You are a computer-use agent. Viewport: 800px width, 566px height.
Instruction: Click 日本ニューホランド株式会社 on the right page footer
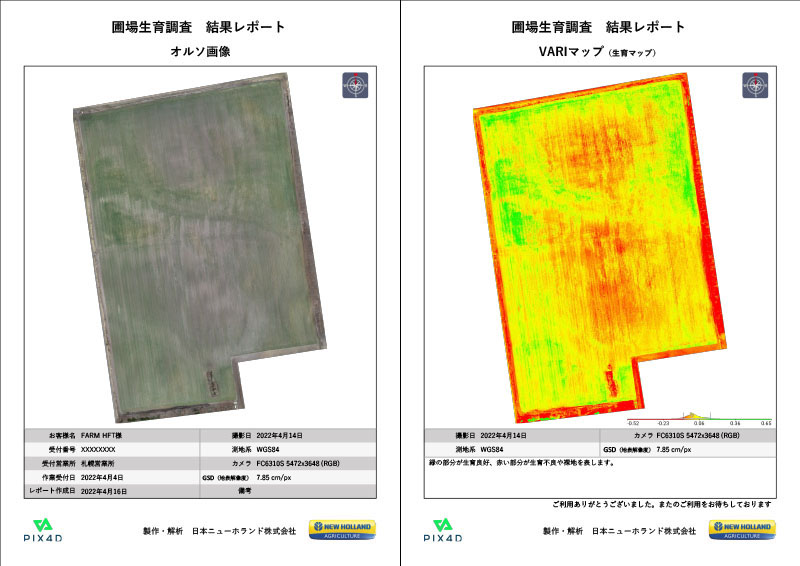[x=644, y=531]
